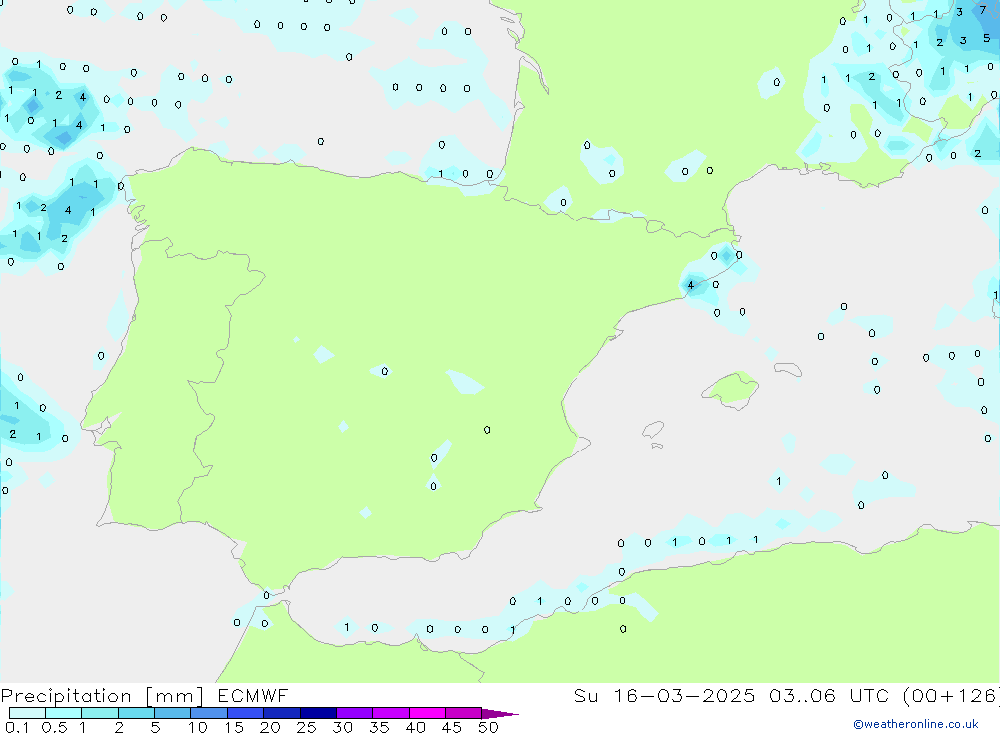The width and height of the screenshot is (1000, 733).
Task: Pick the 35–40 mm legend swatch
Action: [390, 713]
